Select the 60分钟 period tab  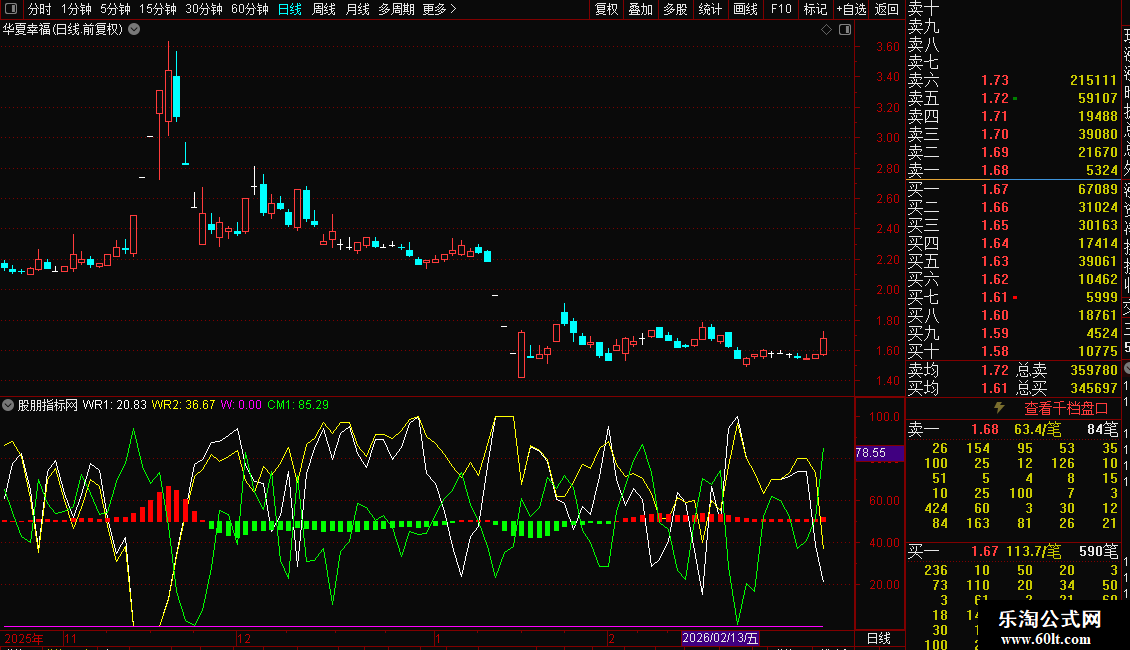pyautogui.click(x=250, y=9)
